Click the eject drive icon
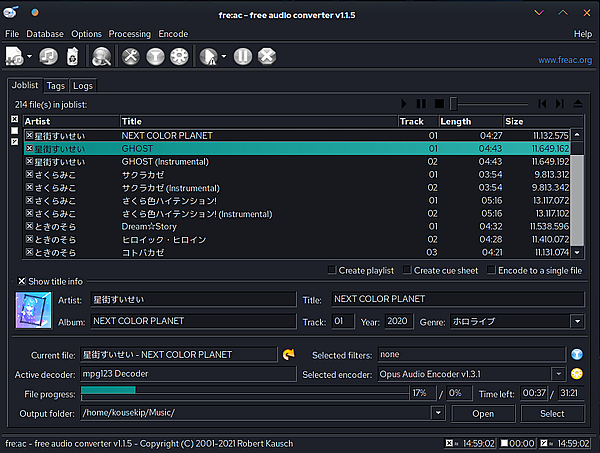This screenshot has height=453, width=600. 578,104
